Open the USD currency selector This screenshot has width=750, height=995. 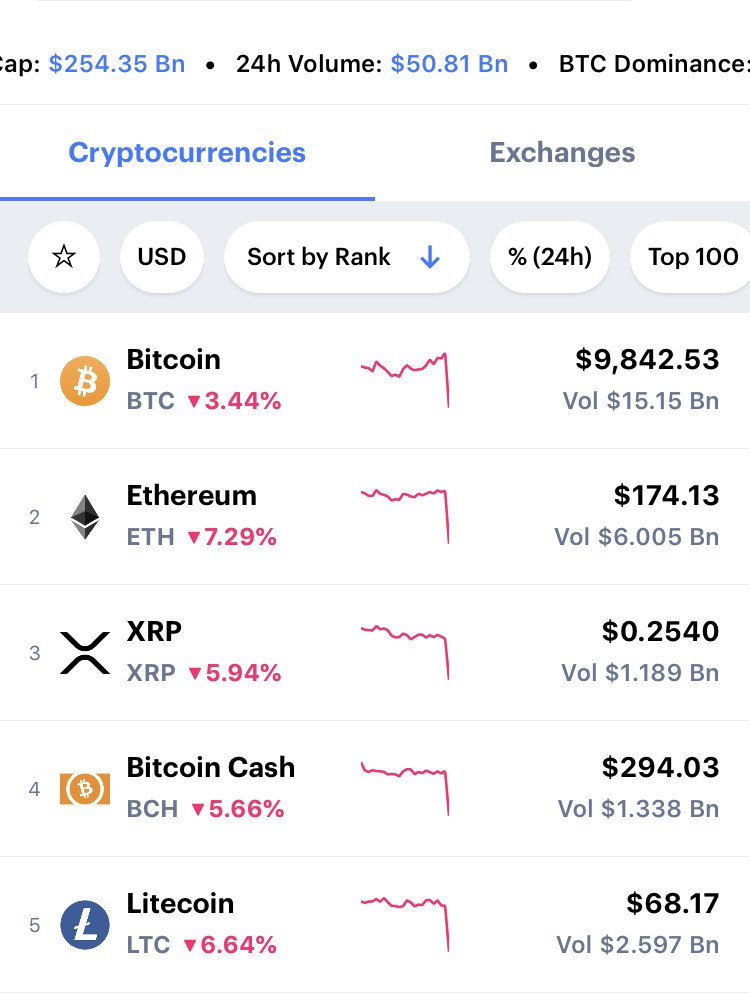162,257
